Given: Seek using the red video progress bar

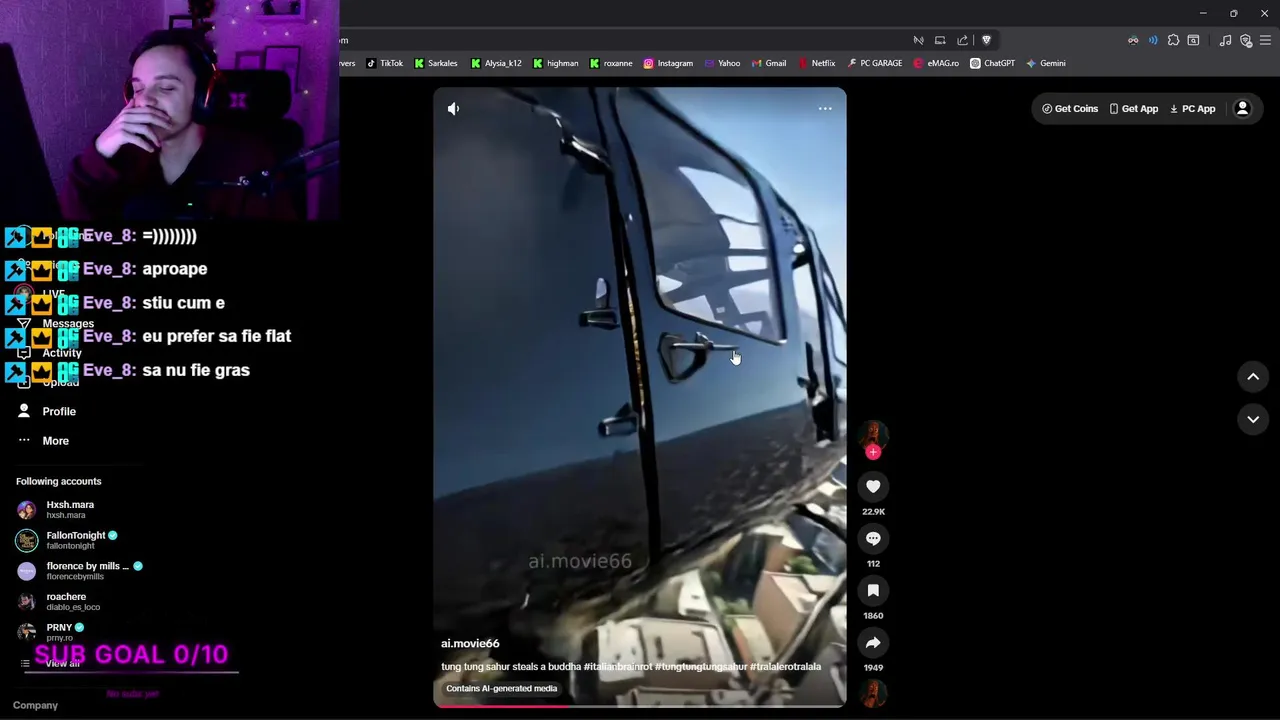Looking at the screenshot, I should [x=640, y=706].
